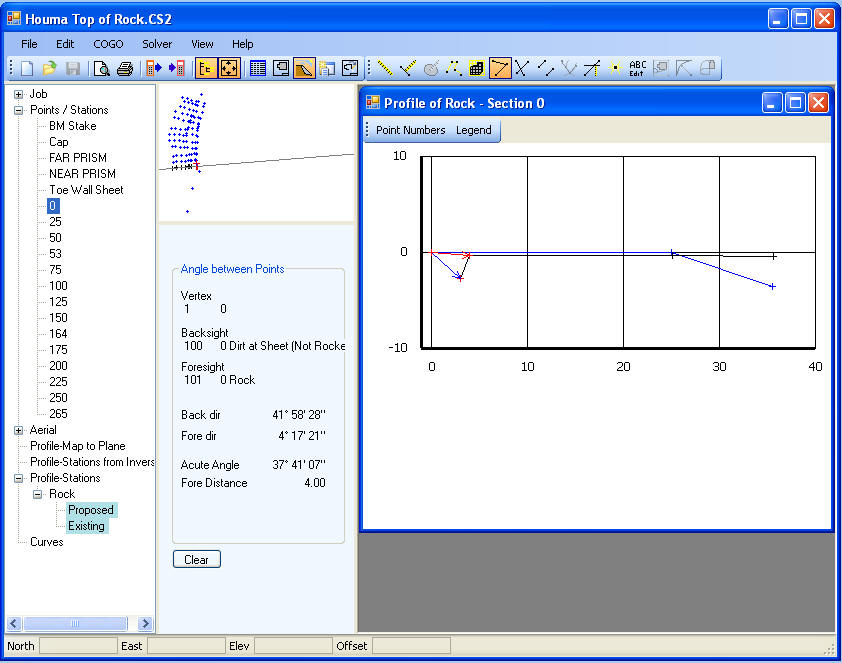Click the Print printer icon
The width and height of the screenshot is (842, 663).
coord(125,68)
